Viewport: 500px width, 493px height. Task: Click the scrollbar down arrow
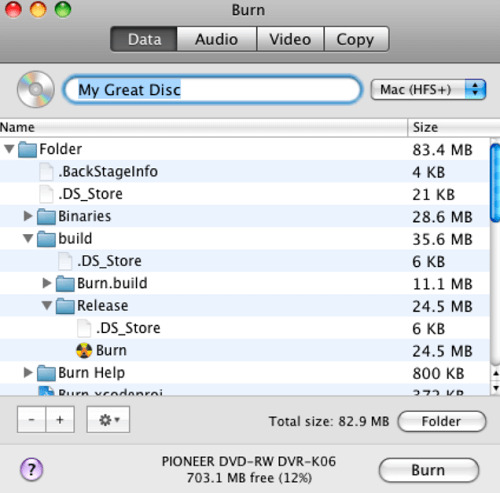click(496, 388)
